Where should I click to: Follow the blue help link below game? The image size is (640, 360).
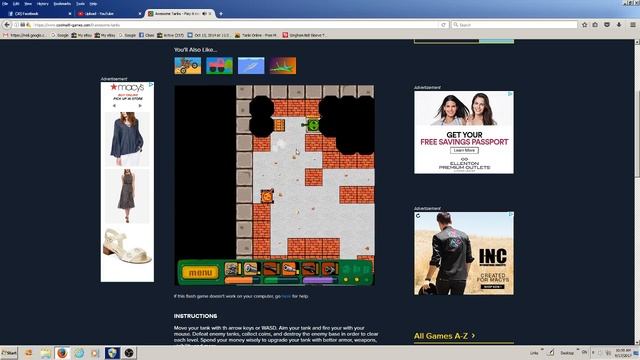click(x=286, y=296)
